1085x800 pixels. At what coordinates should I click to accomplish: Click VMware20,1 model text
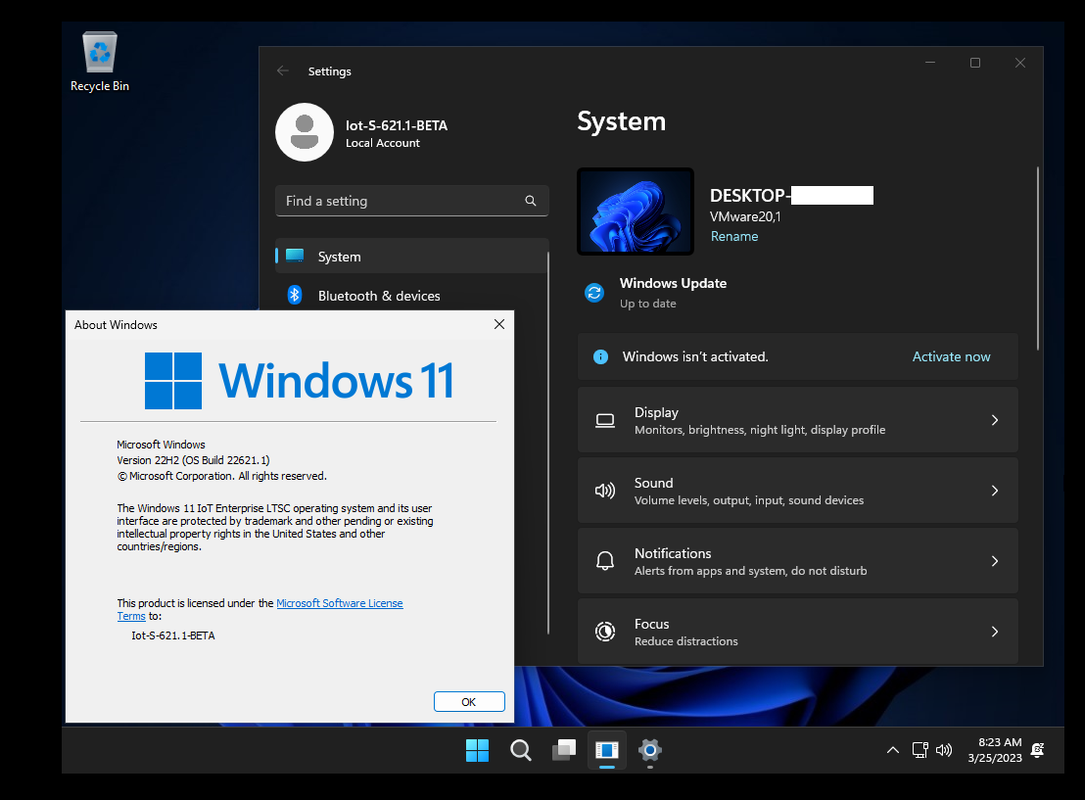pyautogui.click(x=745, y=217)
